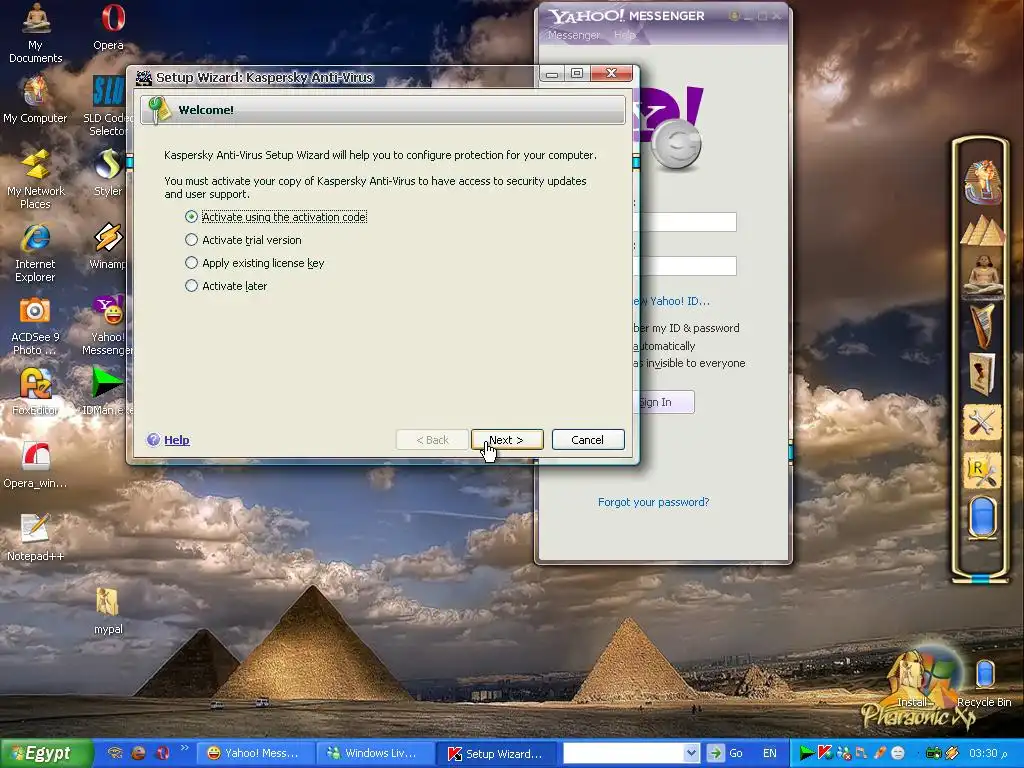Click the R tools icon in dock
The width and height of the screenshot is (1024, 768).
coord(982,471)
